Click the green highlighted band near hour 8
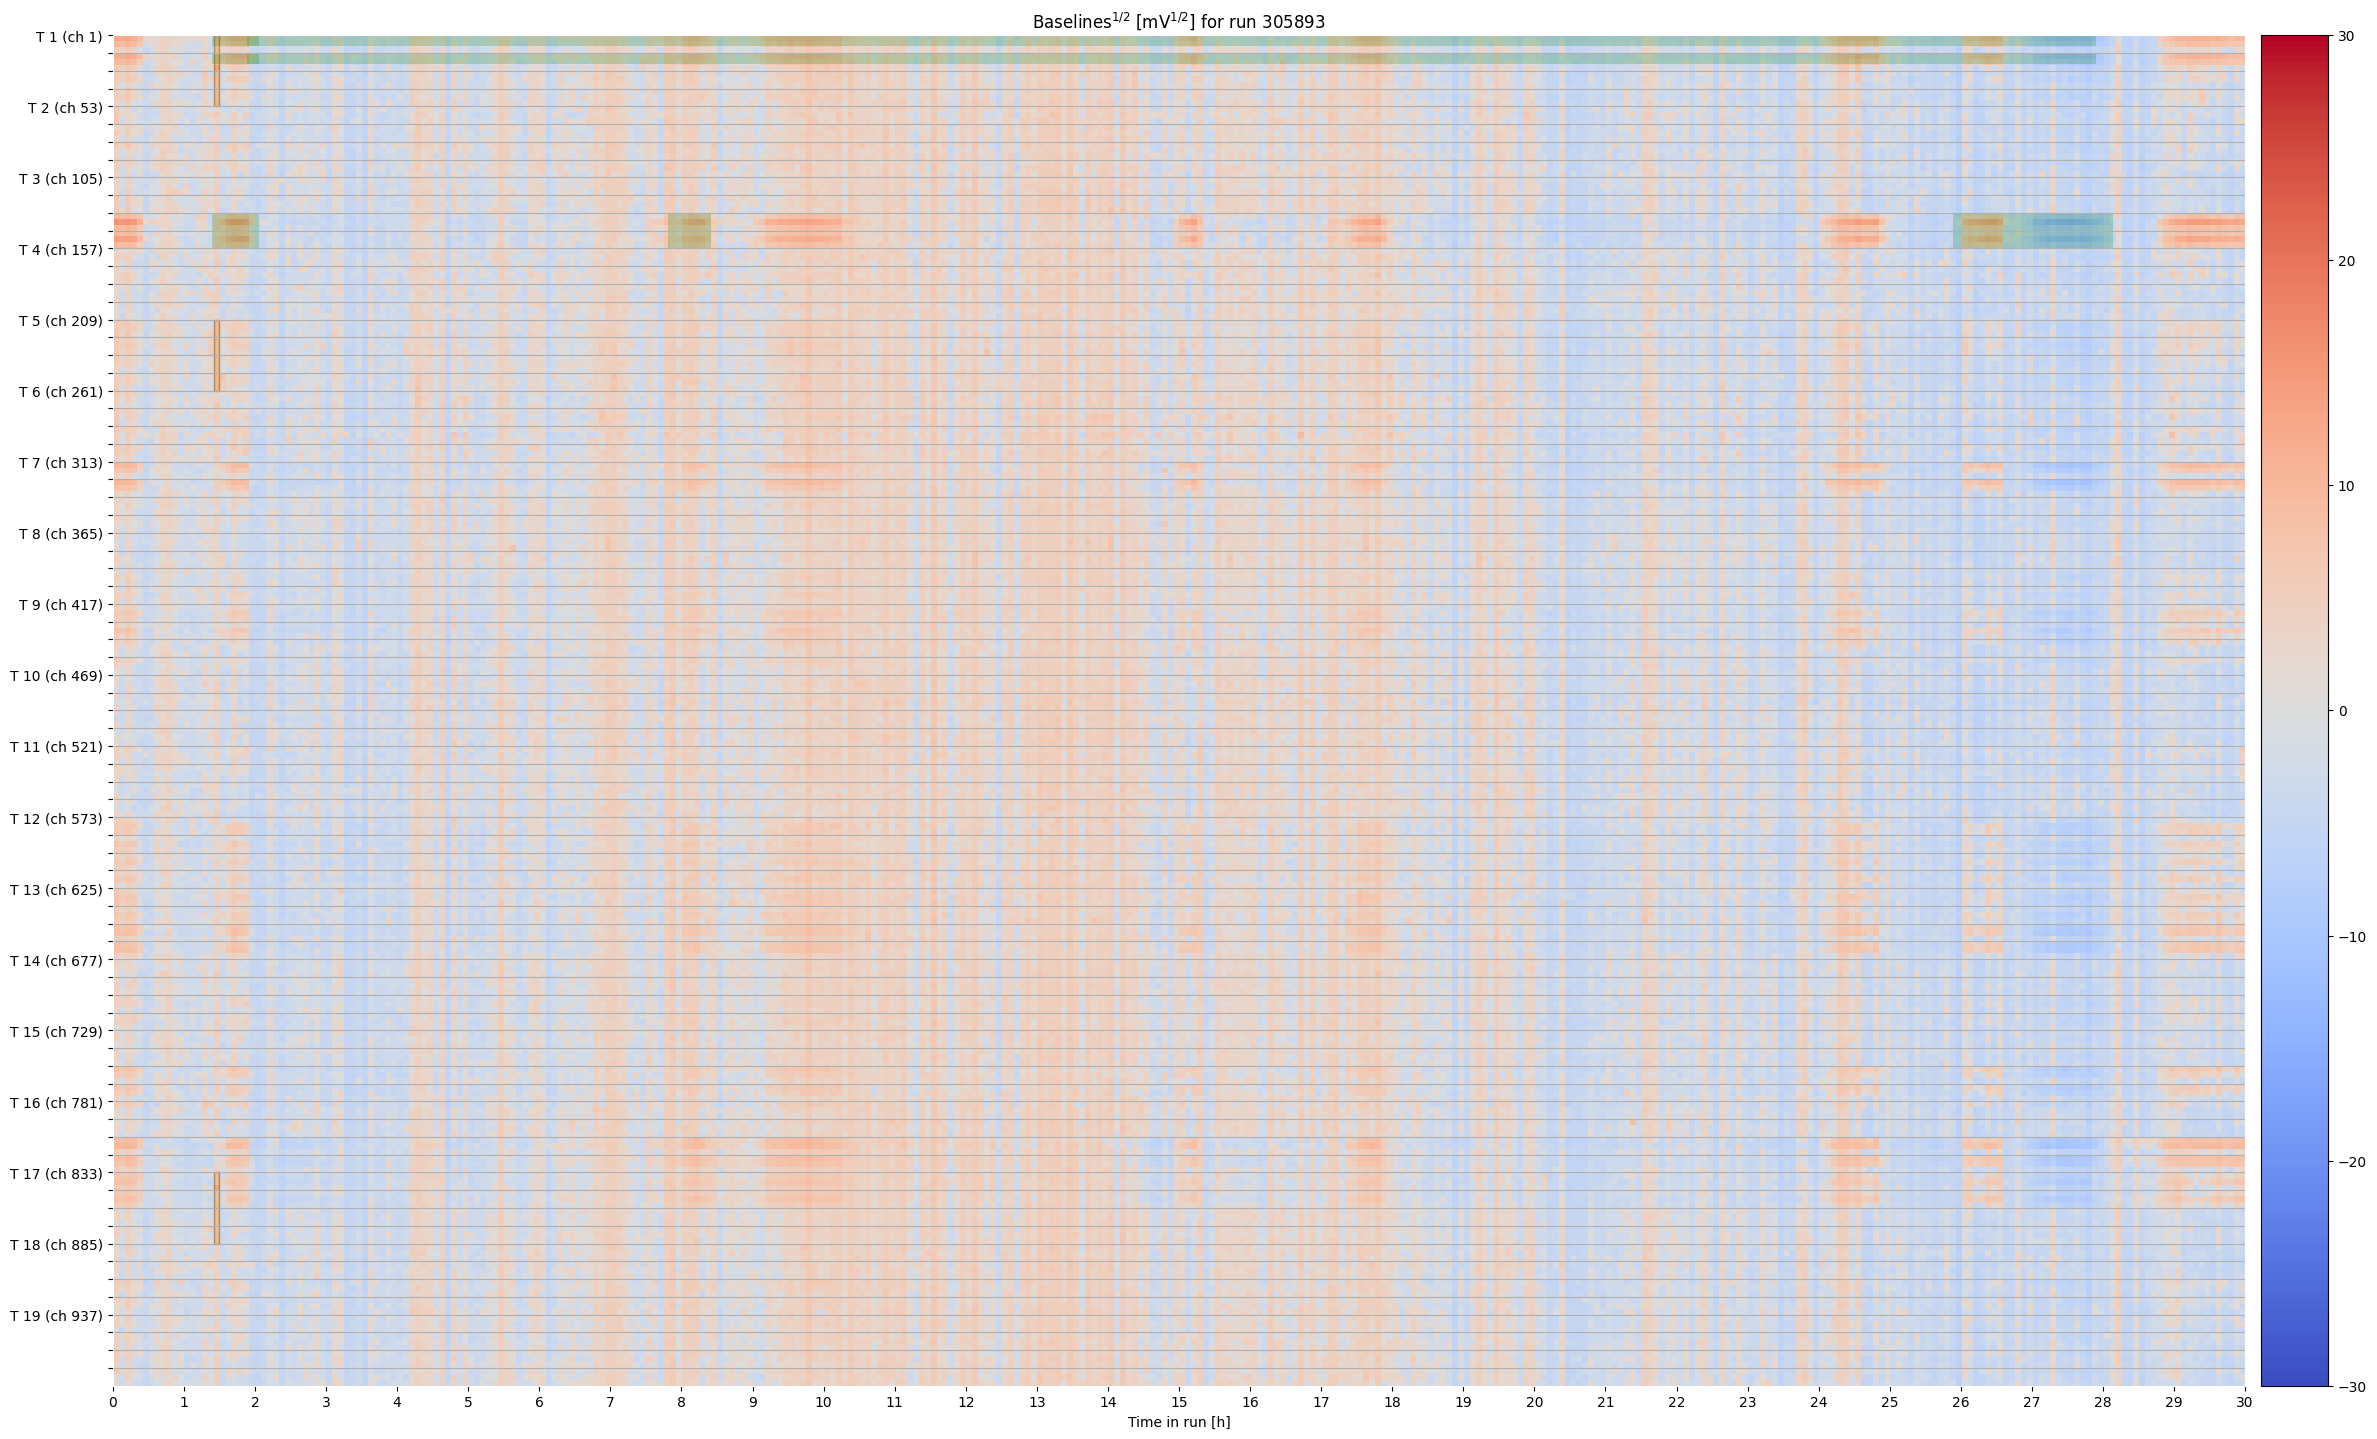This screenshot has height=1439, width=2377. point(689,231)
